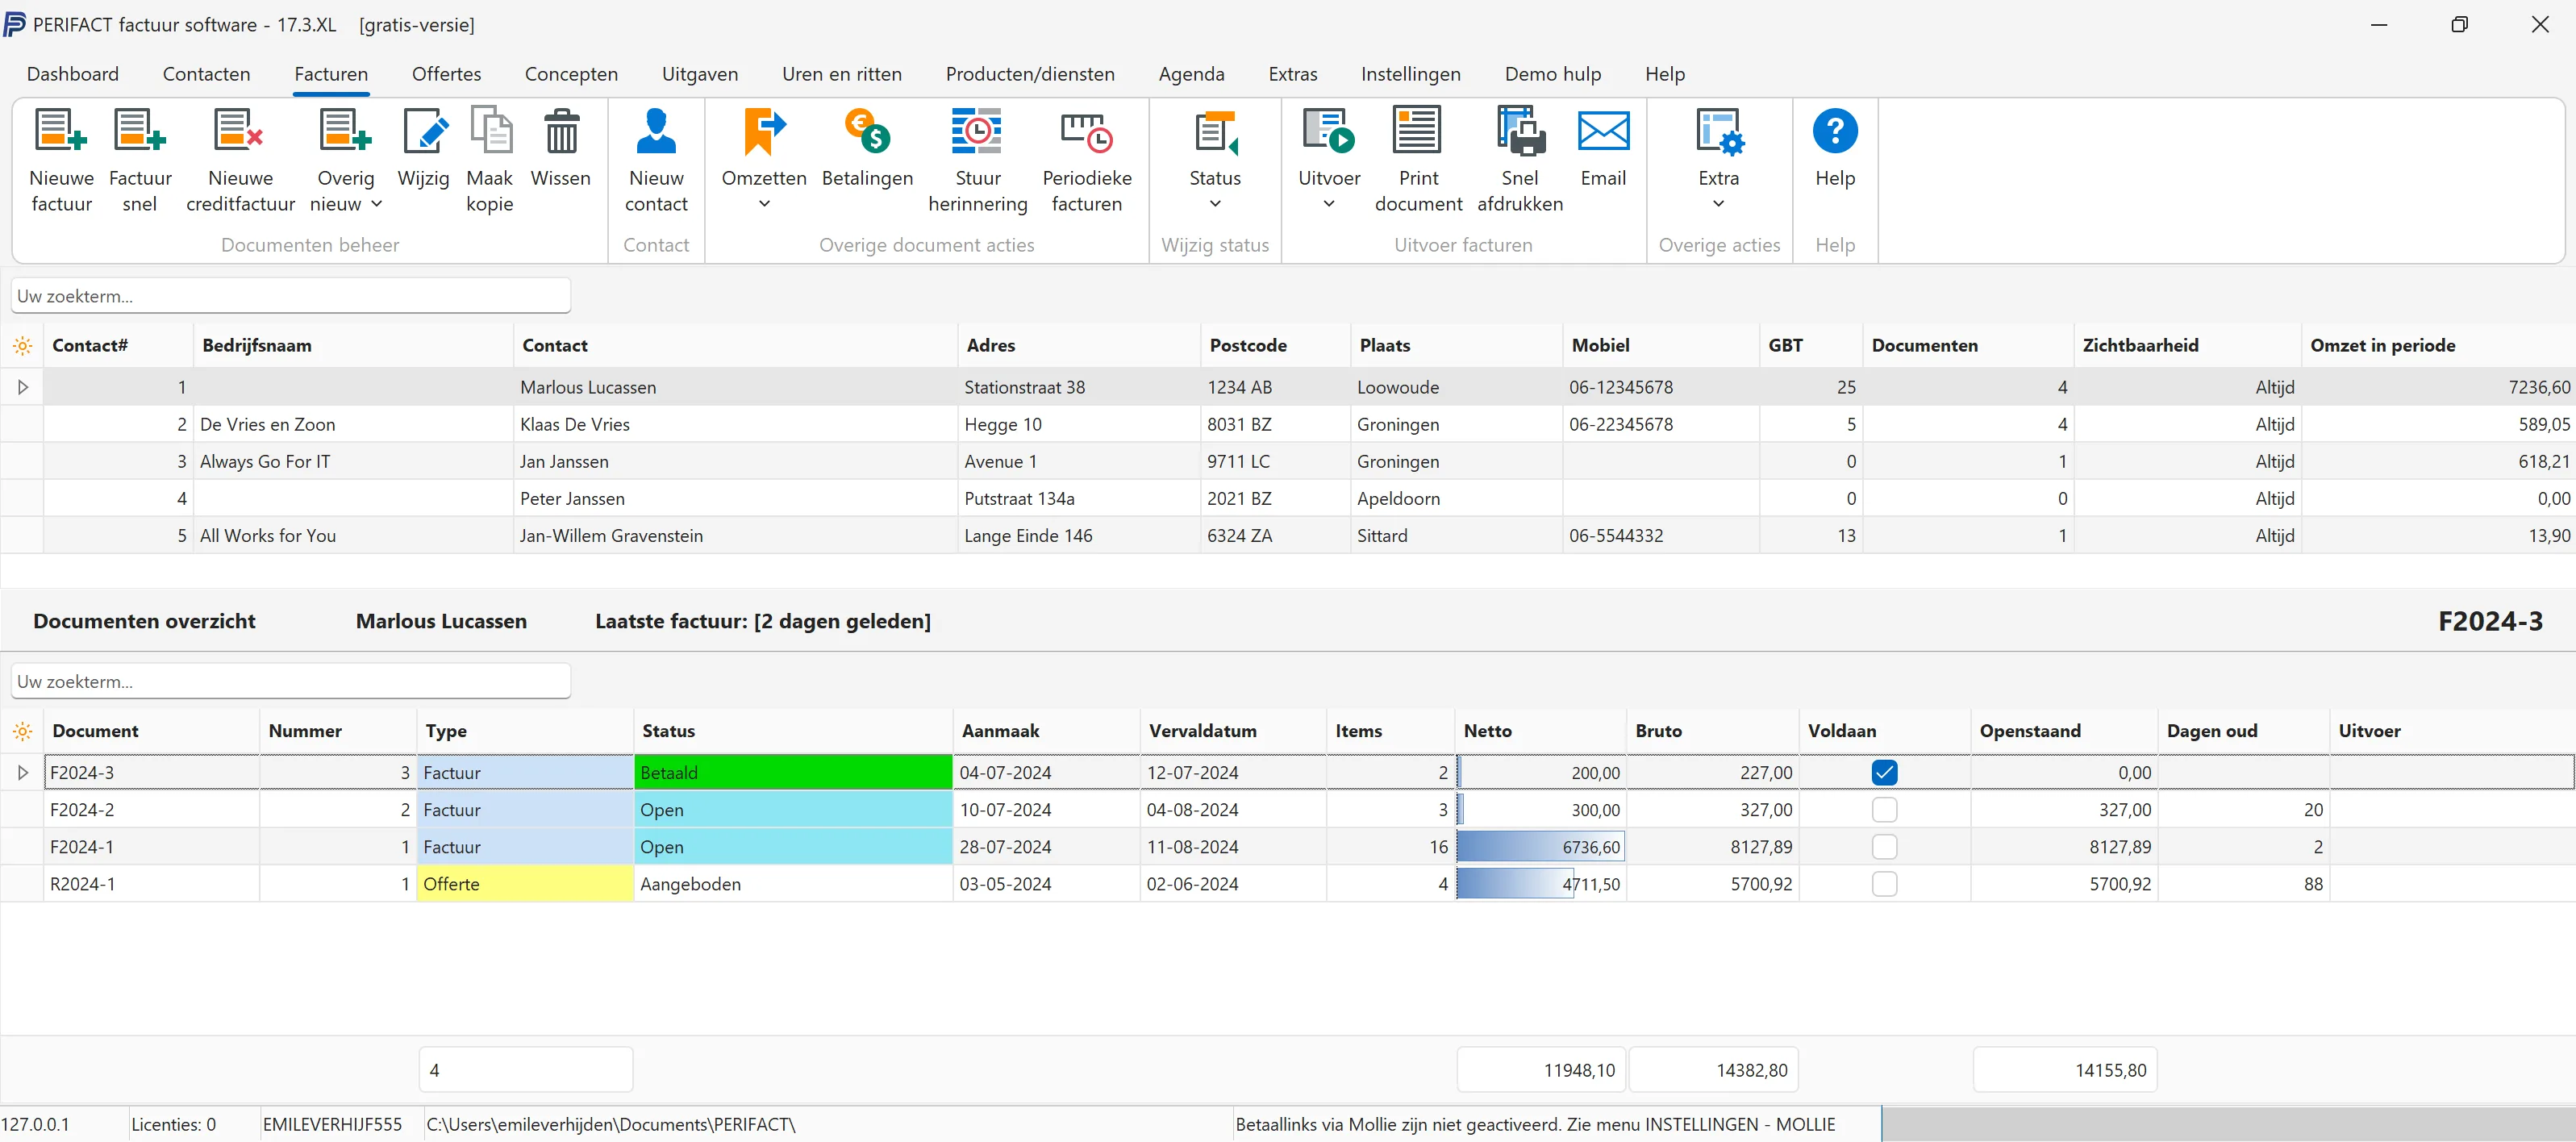Image resolution: width=2576 pixels, height=1142 pixels.
Task: Sort contacts by Bedrijfsnaam column
Action: coord(353,346)
